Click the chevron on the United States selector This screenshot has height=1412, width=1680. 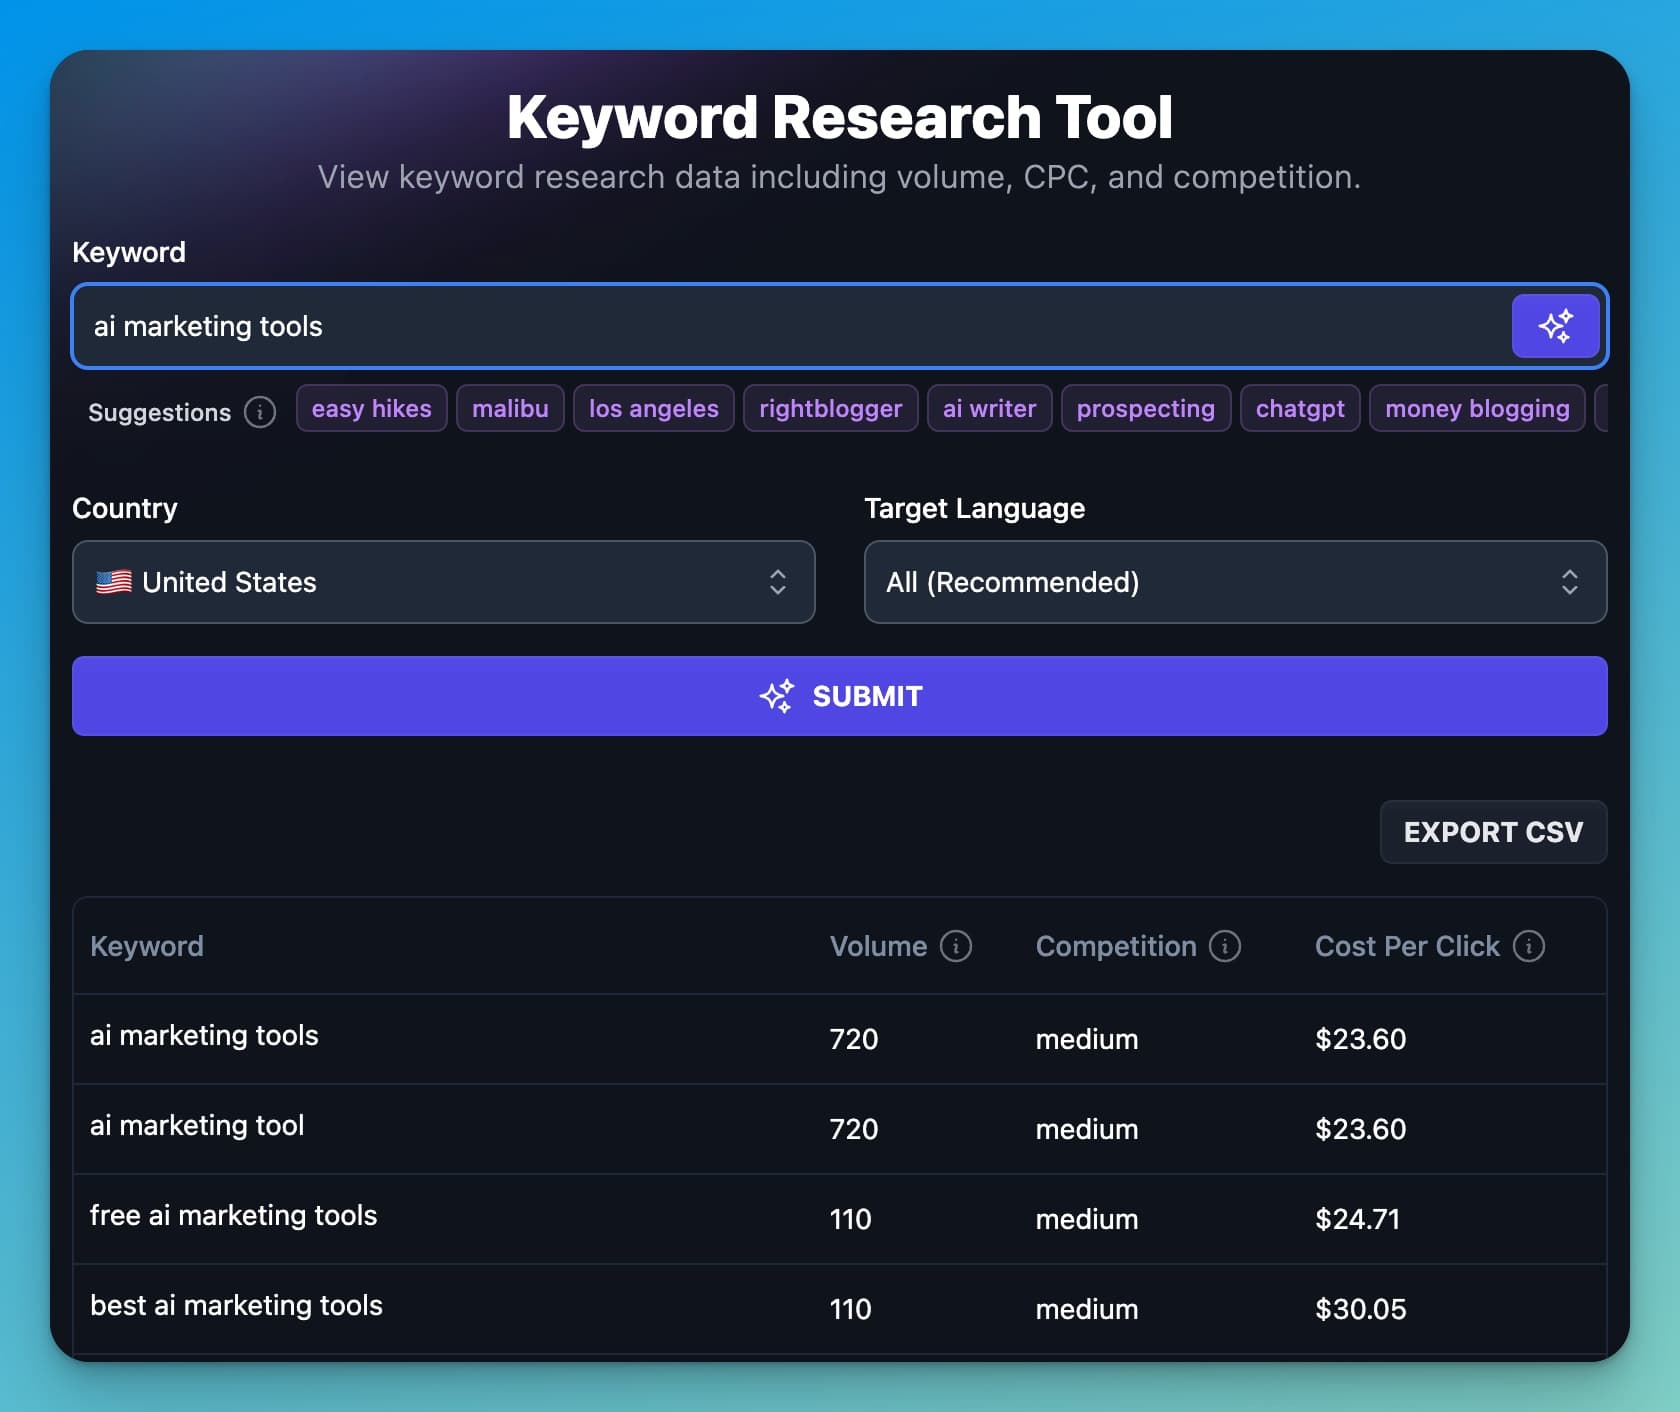[777, 582]
